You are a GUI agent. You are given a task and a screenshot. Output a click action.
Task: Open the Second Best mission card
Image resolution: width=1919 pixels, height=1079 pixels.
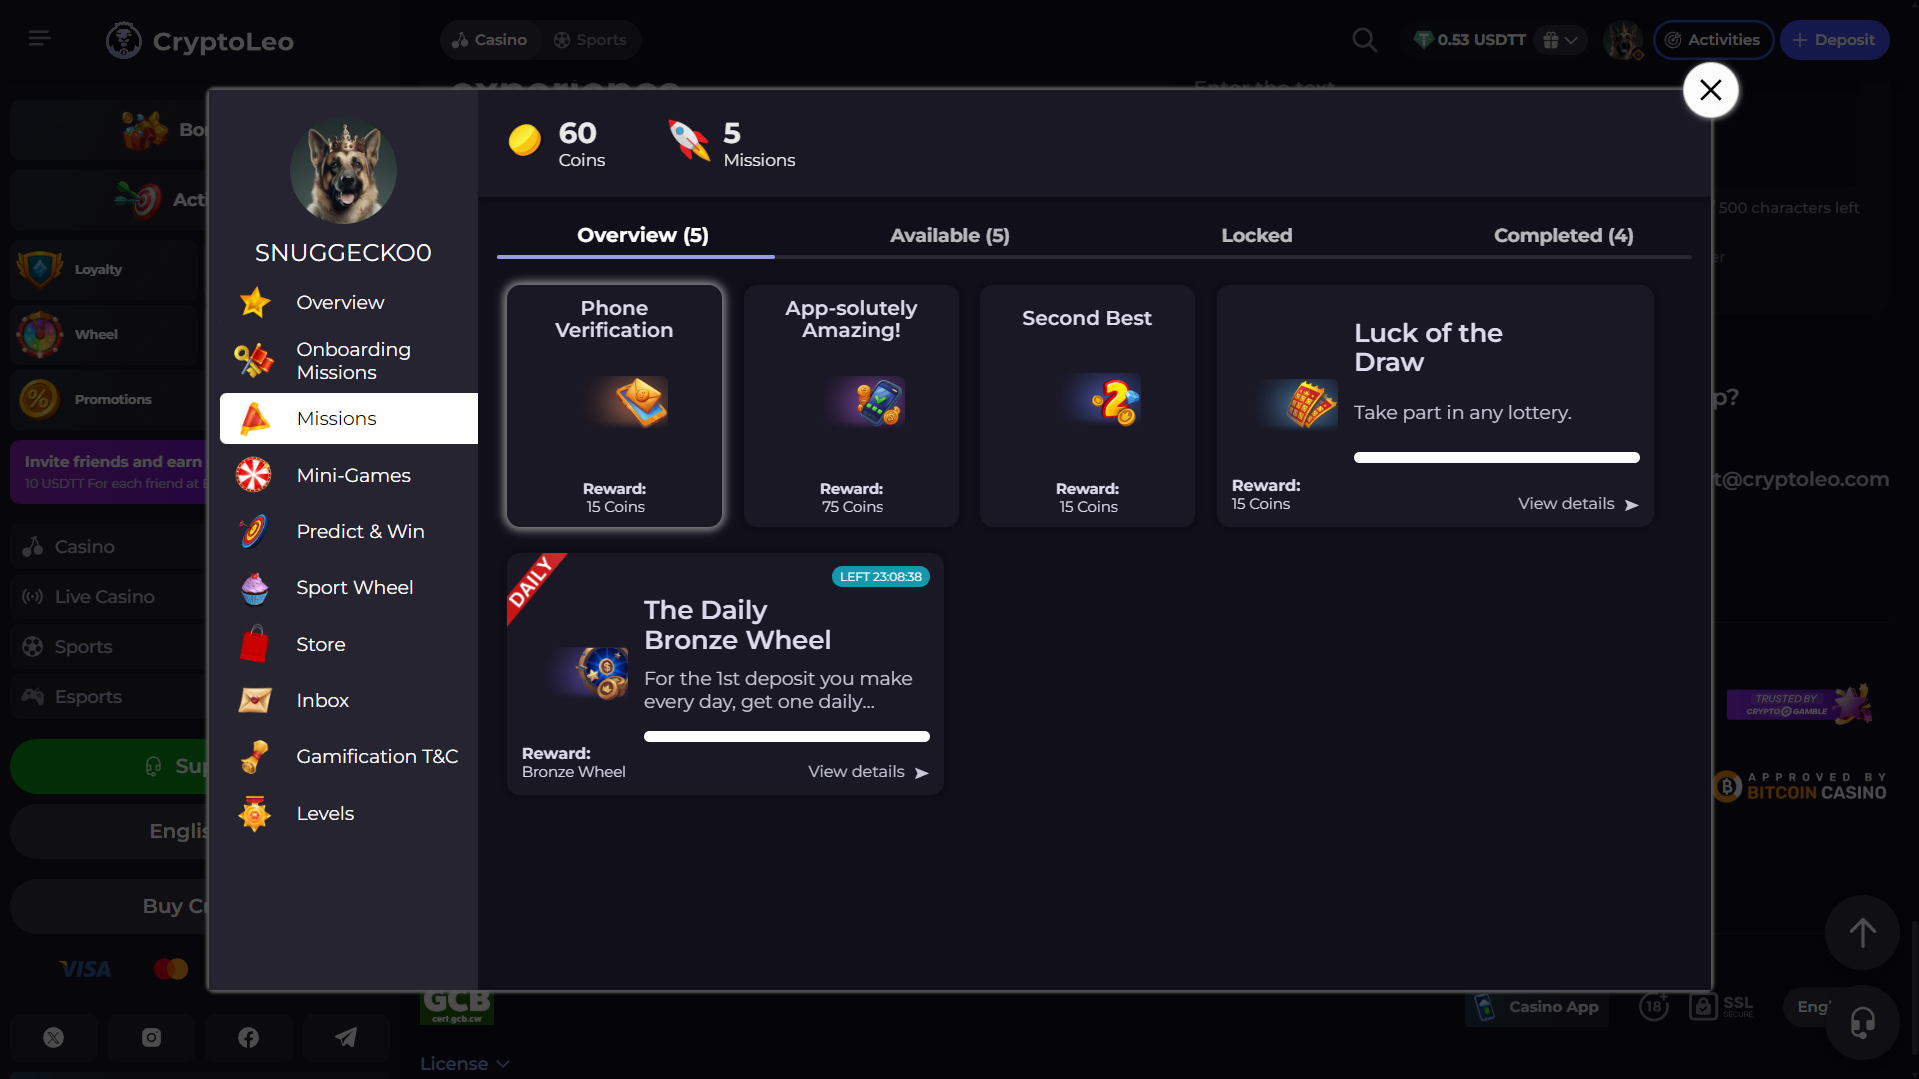click(x=1087, y=406)
